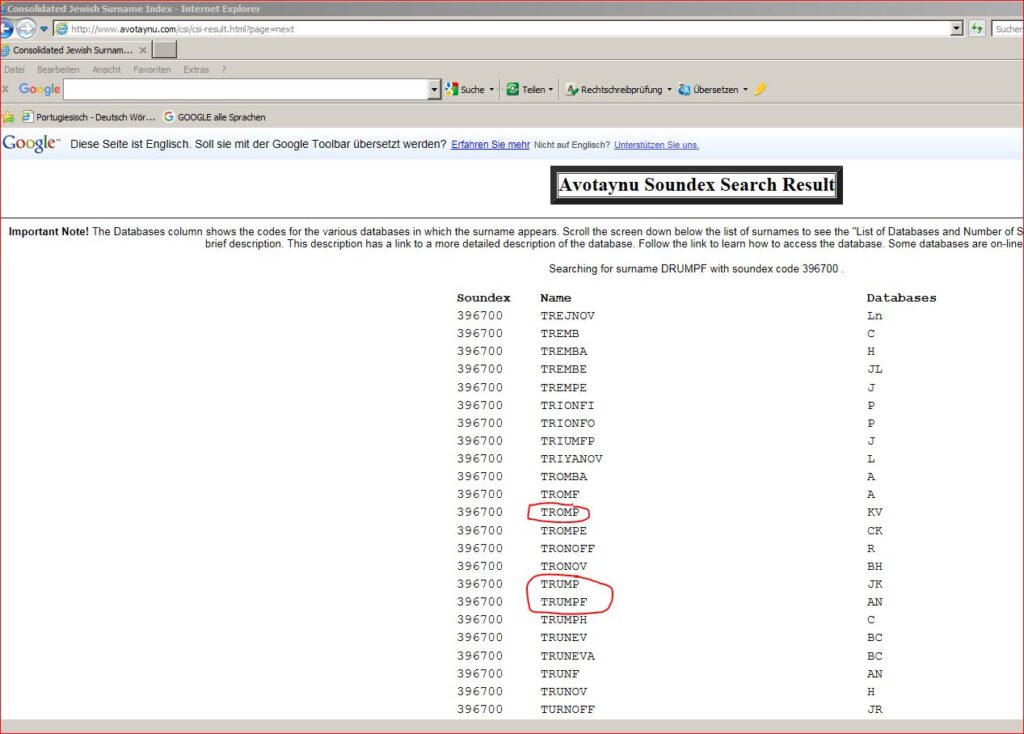Click the refresh icon beside the address bar
The height and width of the screenshot is (734, 1024).
click(976, 29)
